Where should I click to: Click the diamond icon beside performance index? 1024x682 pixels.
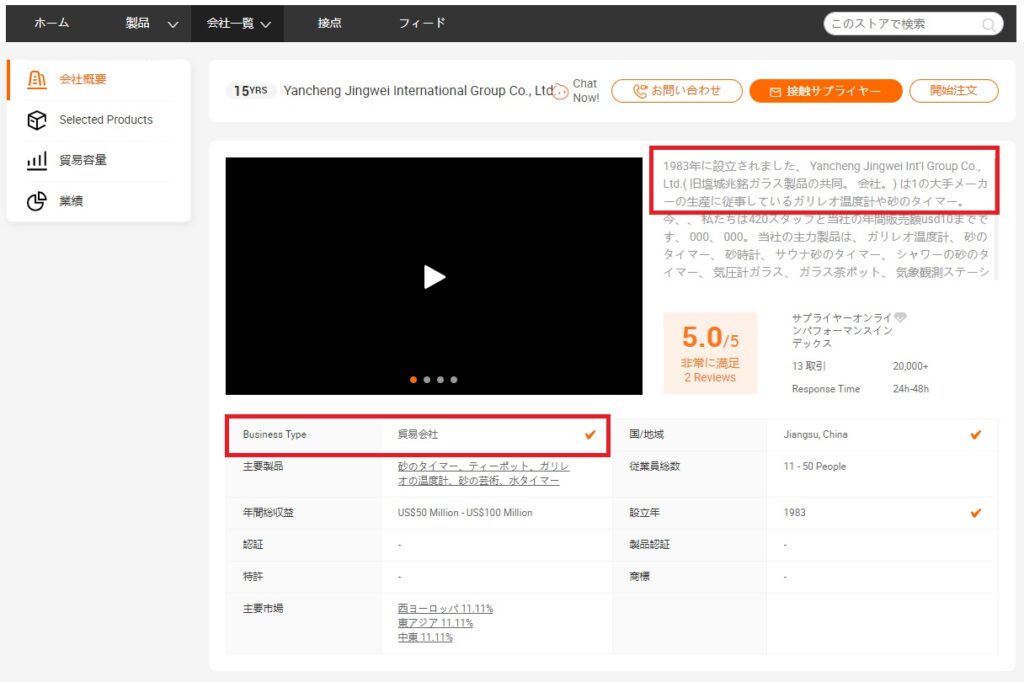coord(900,317)
